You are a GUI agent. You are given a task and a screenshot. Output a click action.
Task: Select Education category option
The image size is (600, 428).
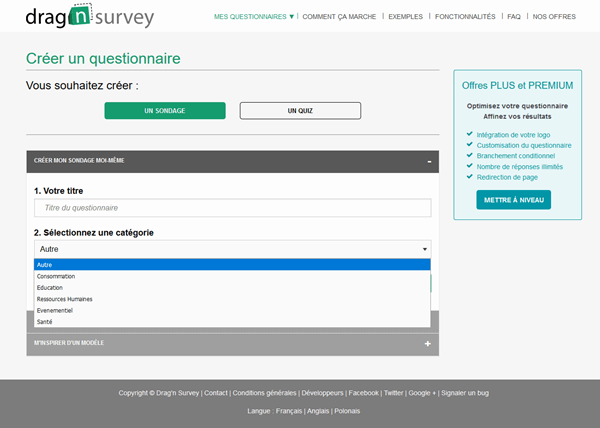click(232, 288)
